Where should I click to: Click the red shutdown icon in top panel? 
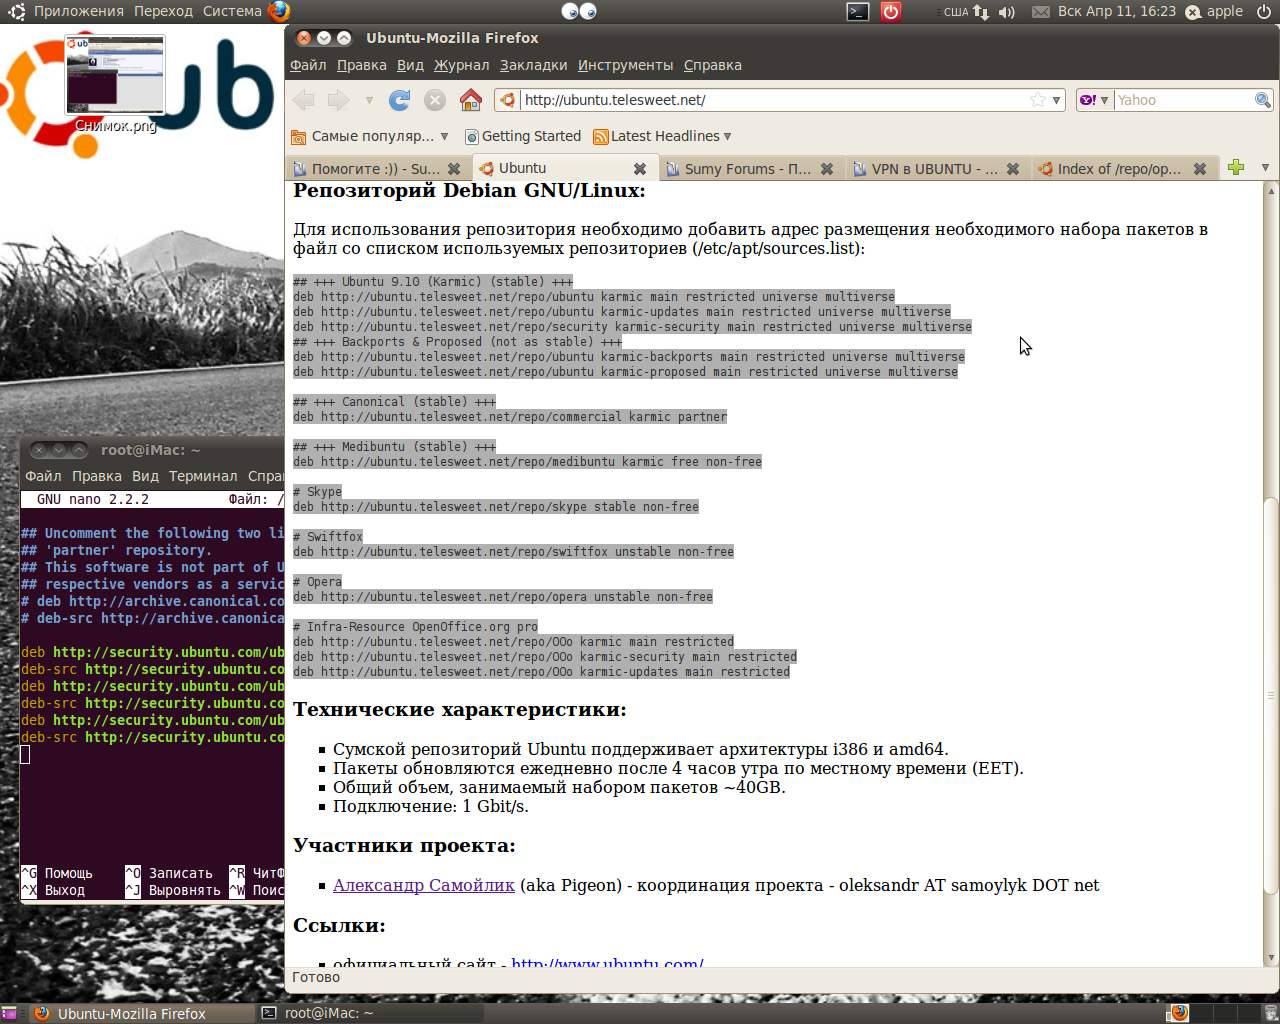[x=890, y=12]
